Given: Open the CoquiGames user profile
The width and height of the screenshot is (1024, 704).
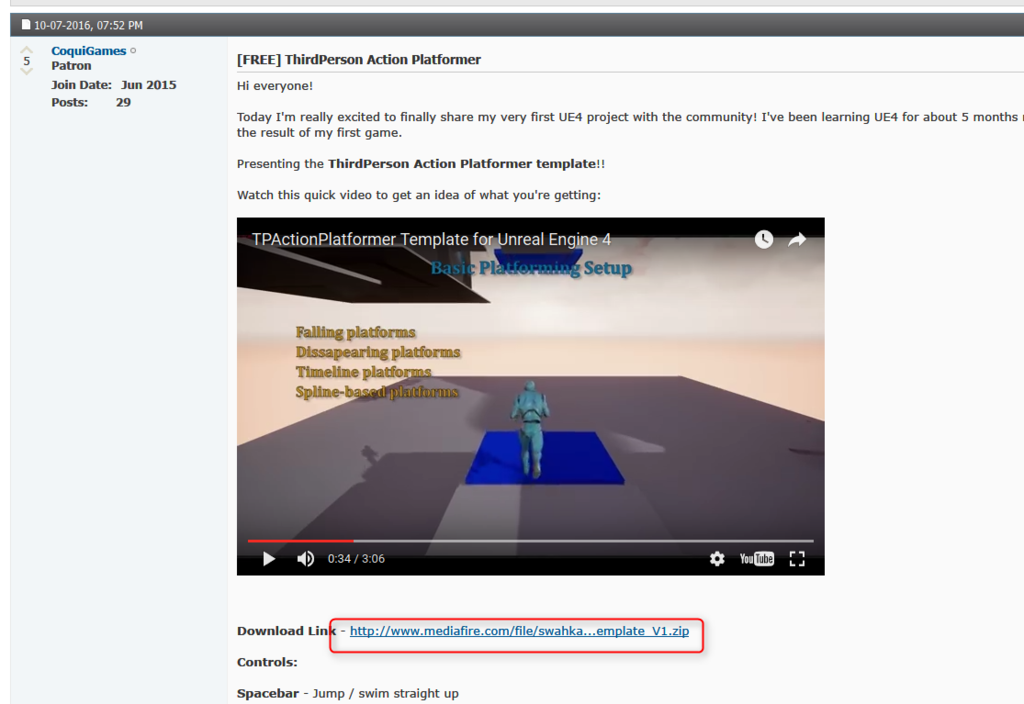Looking at the screenshot, I should tap(89, 51).
